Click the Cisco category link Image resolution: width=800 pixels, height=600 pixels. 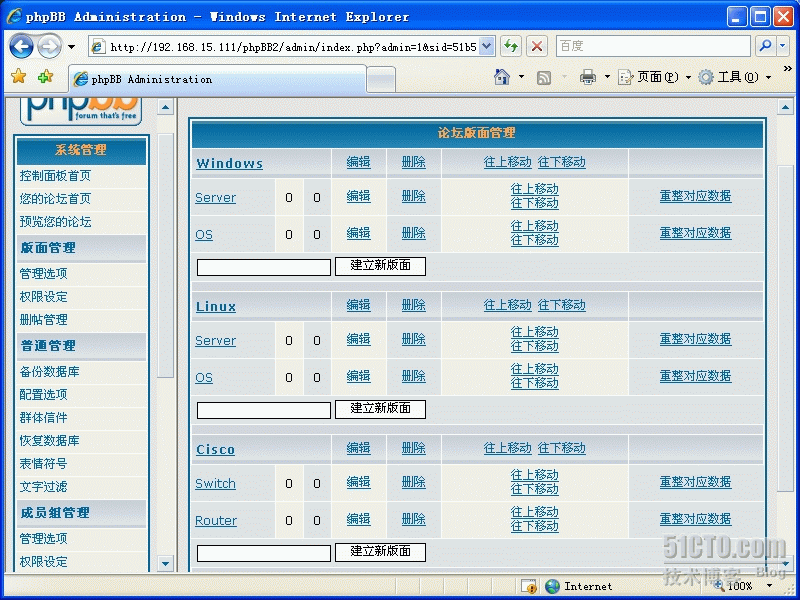click(215, 449)
